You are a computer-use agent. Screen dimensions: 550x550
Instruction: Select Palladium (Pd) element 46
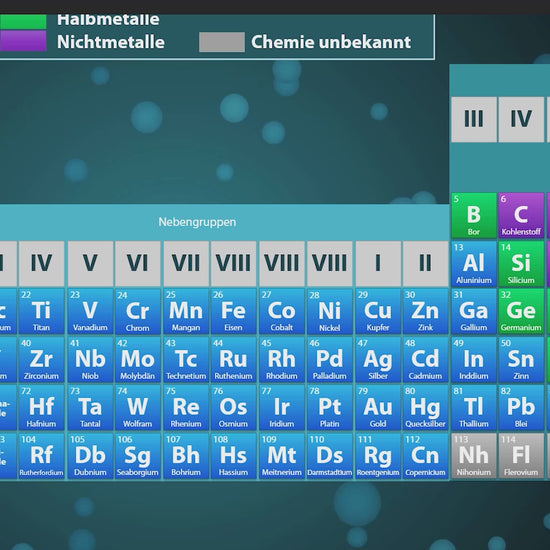329,360
